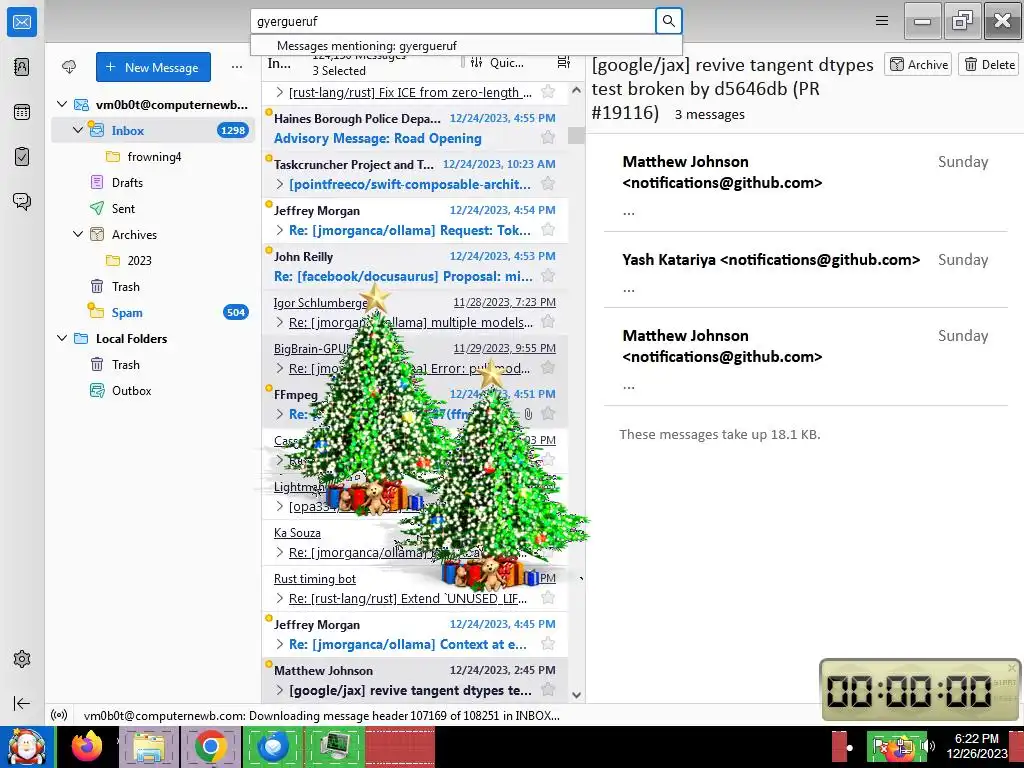Open the 2023 archive folder
Screen dimensions: 1024x768
(x=139, y=261)
